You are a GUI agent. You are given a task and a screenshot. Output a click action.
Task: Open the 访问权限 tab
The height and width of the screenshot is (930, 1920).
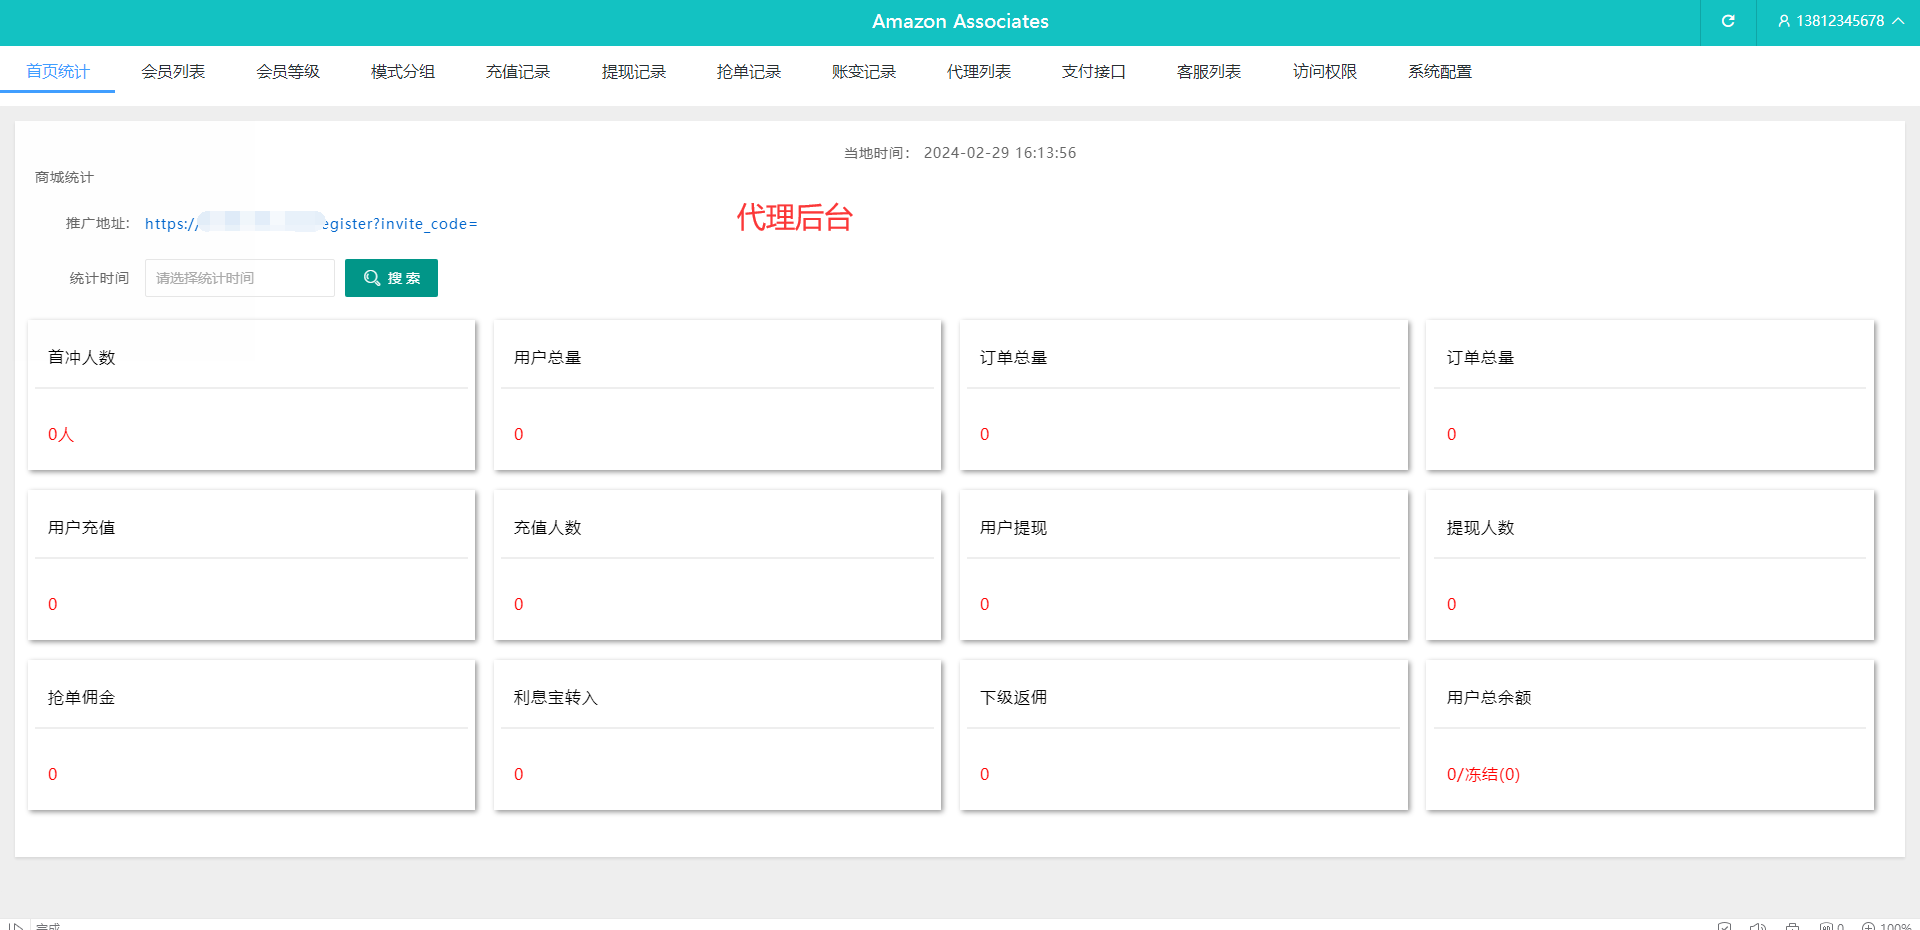tap(1324, 72)
